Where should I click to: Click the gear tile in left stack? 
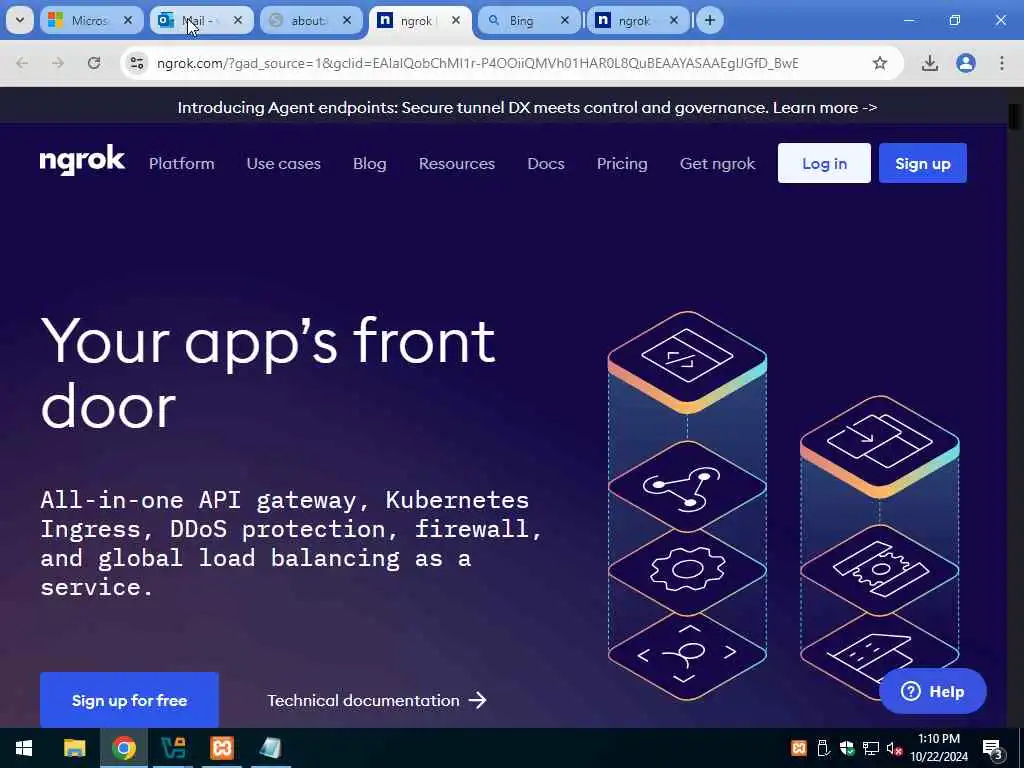[687, 570]
